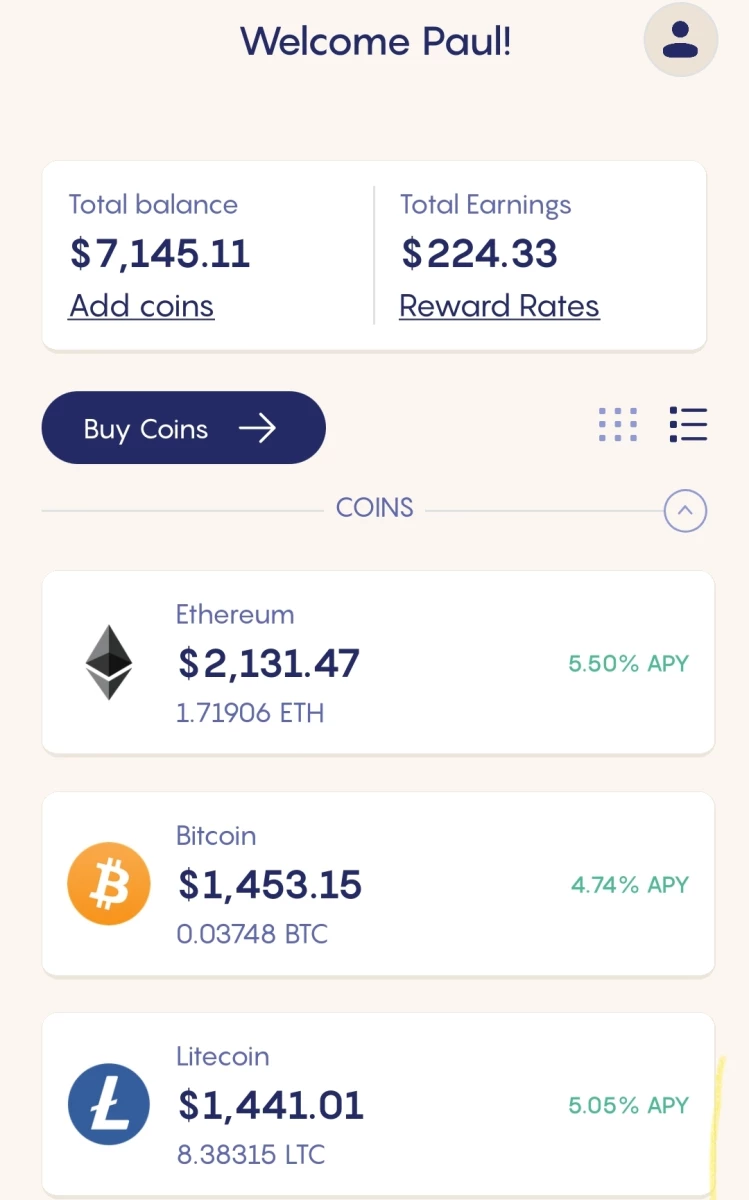Click the orange Bitcoin logo
Viewport: 749px width, 1200px height.
point(108,884)
